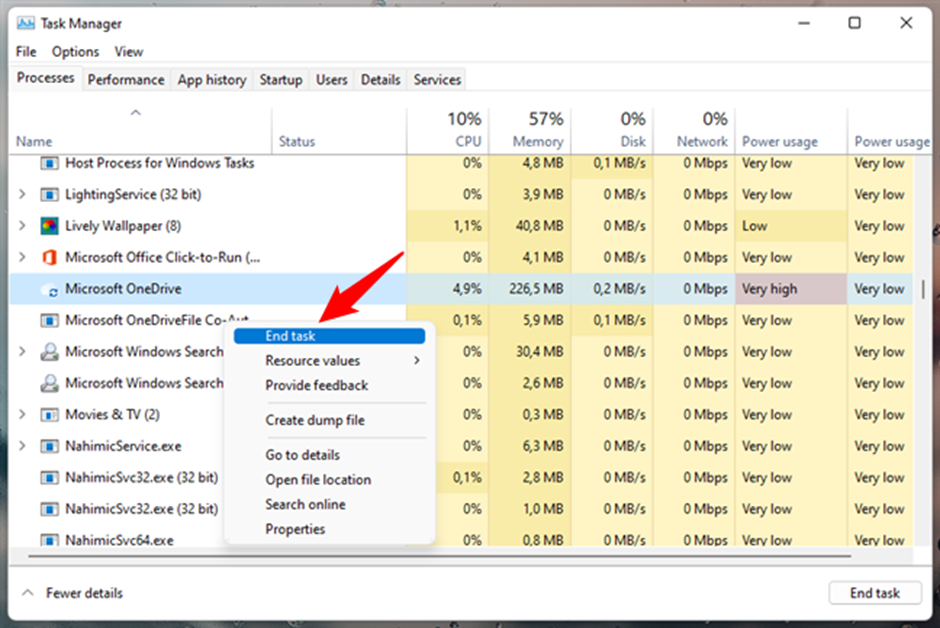The height and width of the screenshot is (628, 940).
Task: Click the End task button at bottom right
Action: pyautogui.click(x=875, y=593)
